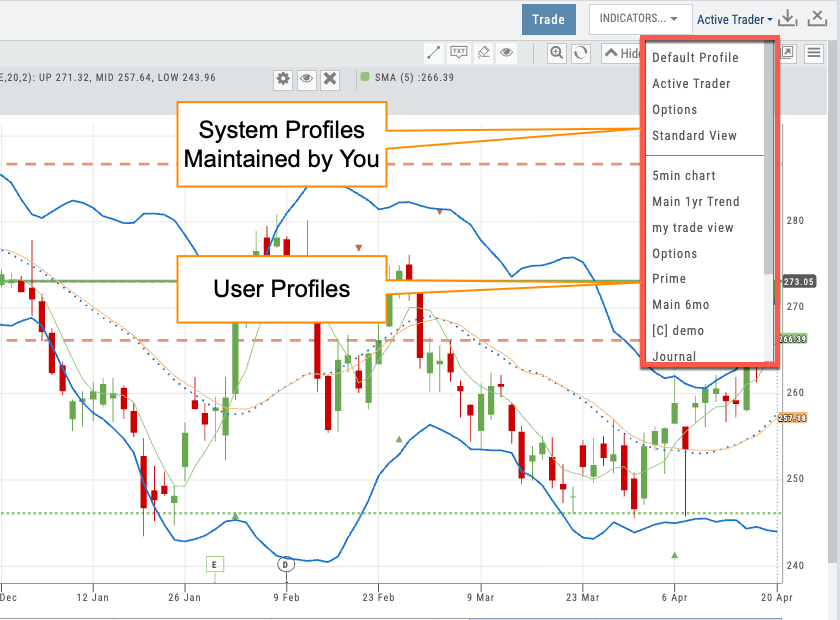
Task: Click the delete profile X icon
Action: [816, 19]
